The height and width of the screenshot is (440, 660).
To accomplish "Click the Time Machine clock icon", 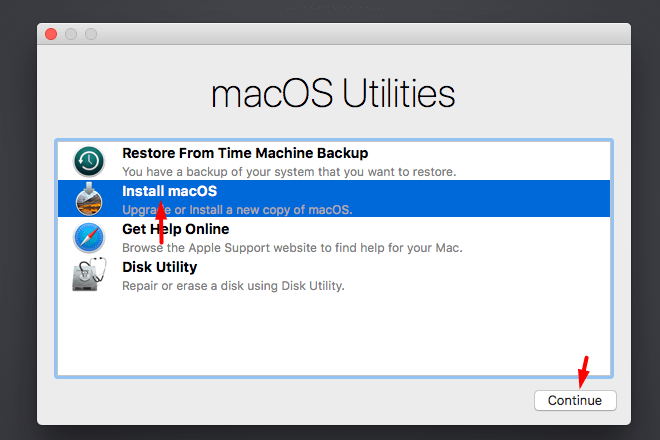I will tap(89, 161).
